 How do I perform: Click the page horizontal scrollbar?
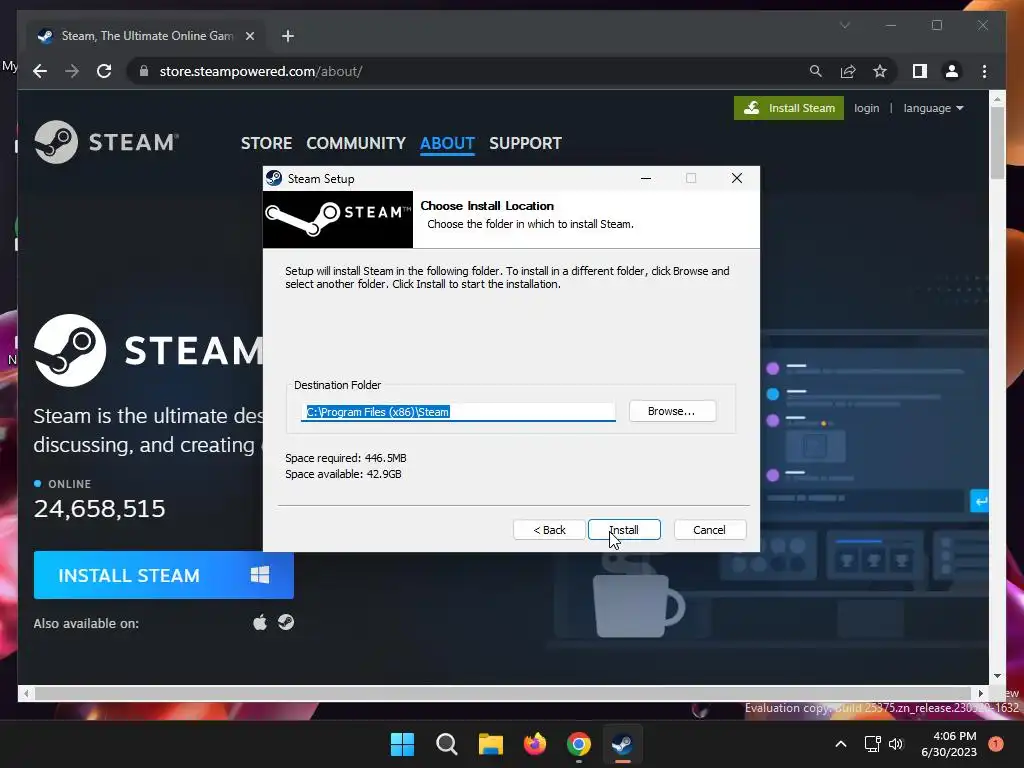click(x=503, y=693)
